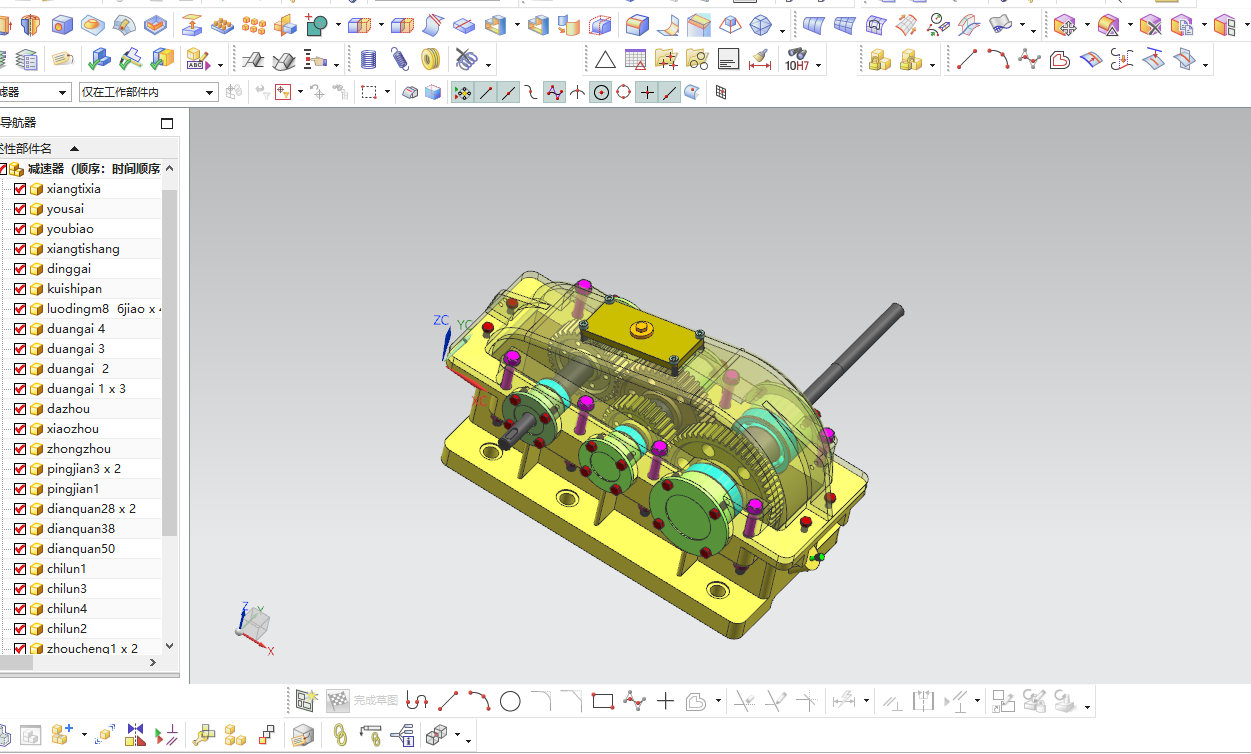The width and height of the screenshot is (1251, 754).
Task: Expand the curve toolbar overflow arrow
Action: point(1206,66)
